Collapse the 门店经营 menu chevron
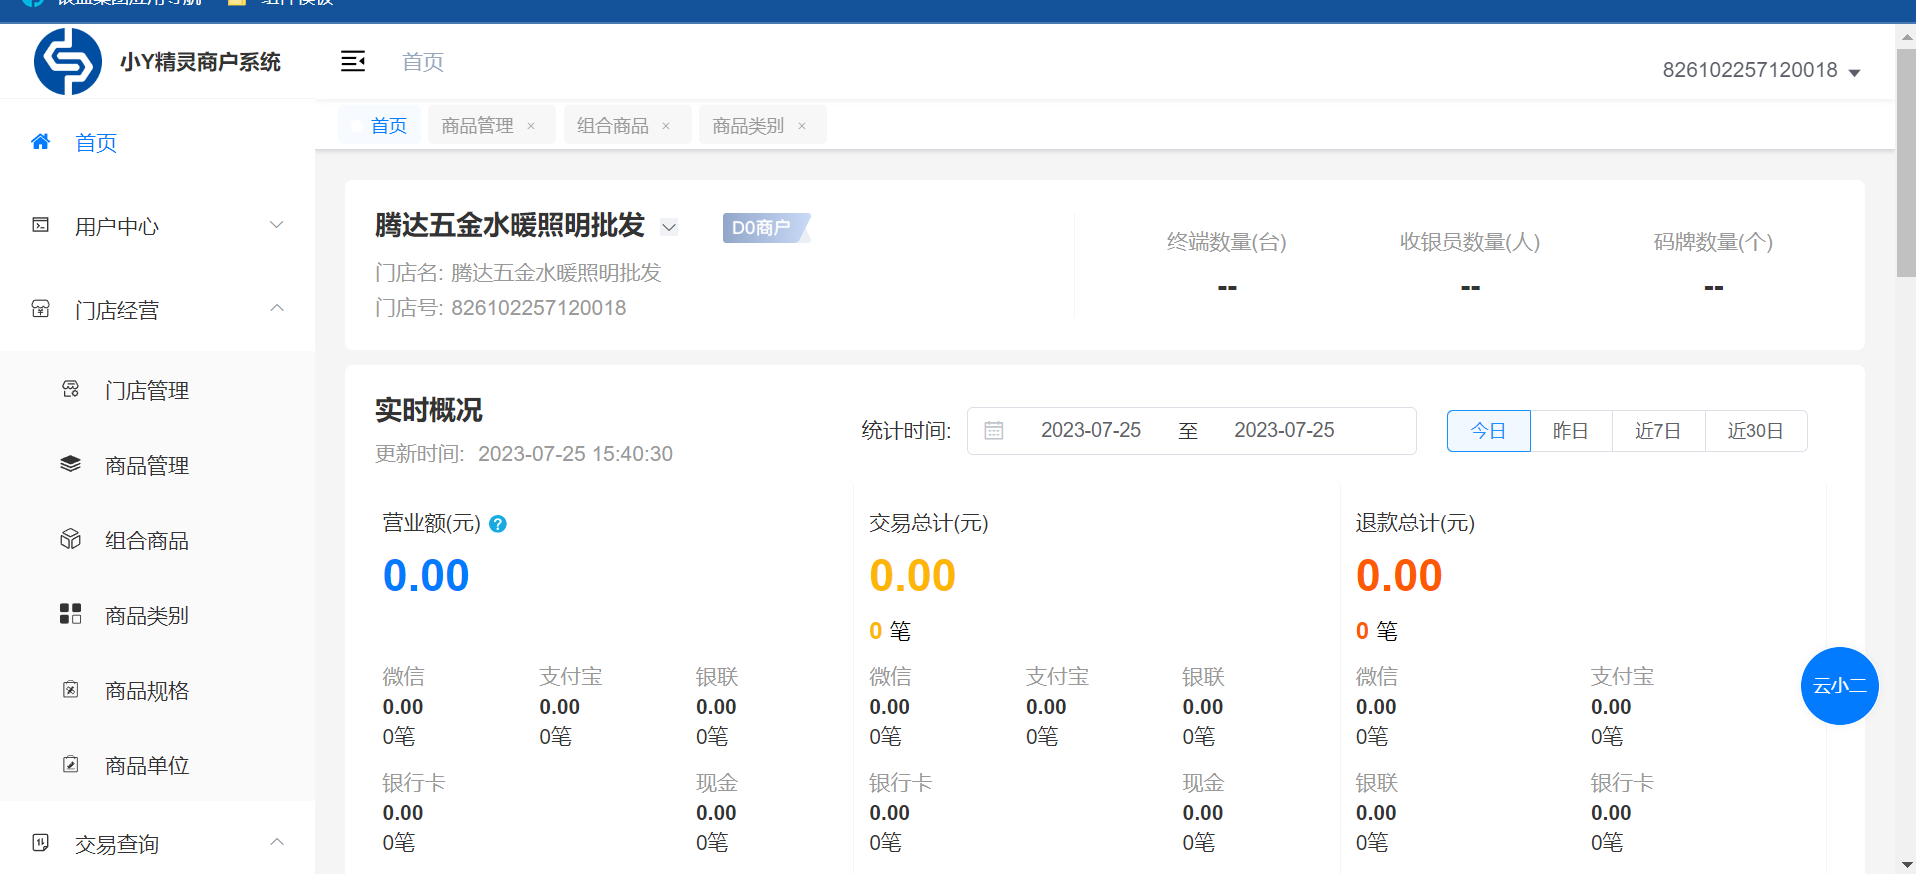 click(x=277, y=308)
